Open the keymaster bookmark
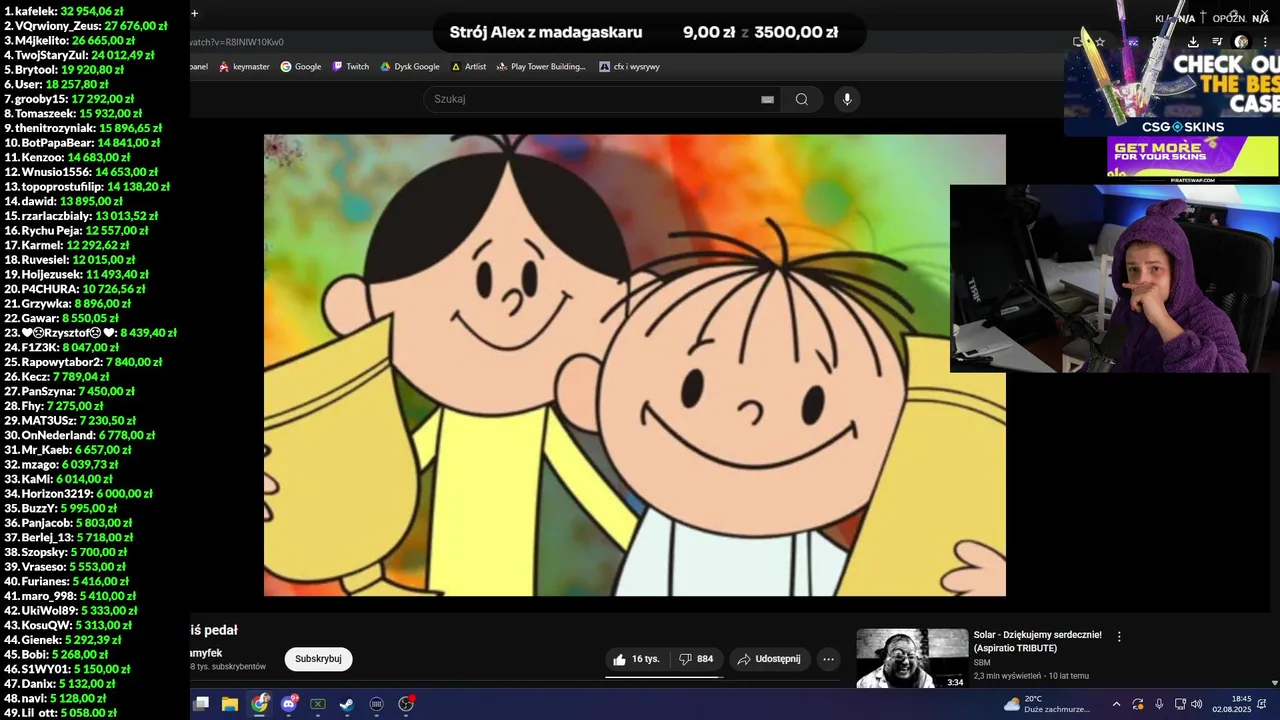 pyautogui.click(x=243, y=67)
